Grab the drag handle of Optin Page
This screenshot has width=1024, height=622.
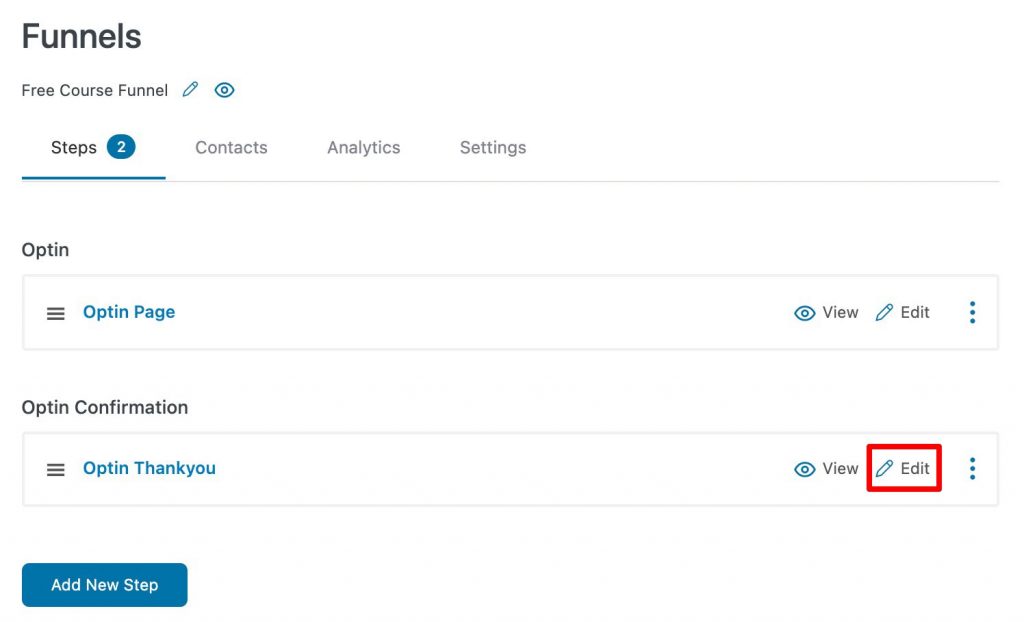pyautogui.click(x=56, y=314)
